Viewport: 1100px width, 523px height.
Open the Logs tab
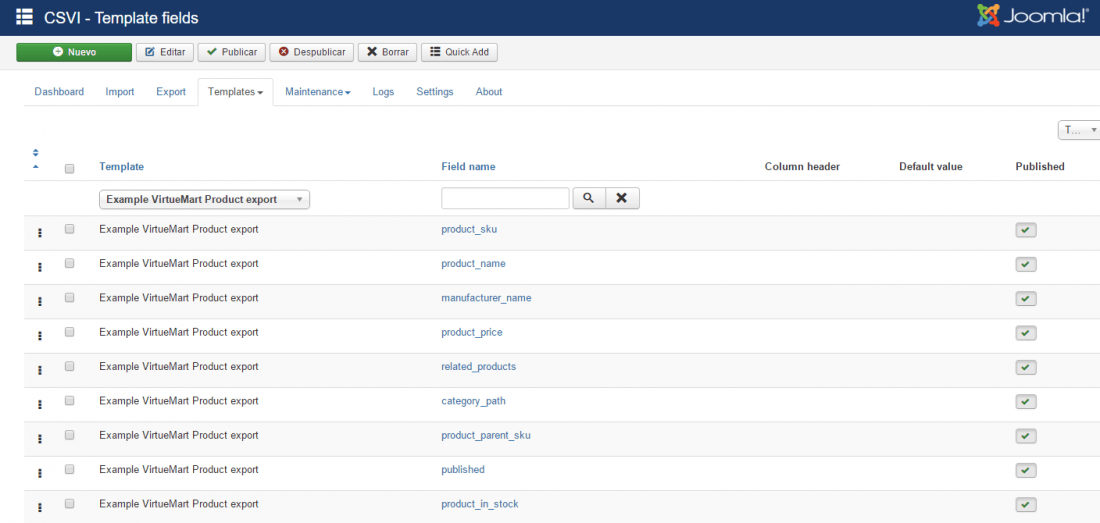383,92
